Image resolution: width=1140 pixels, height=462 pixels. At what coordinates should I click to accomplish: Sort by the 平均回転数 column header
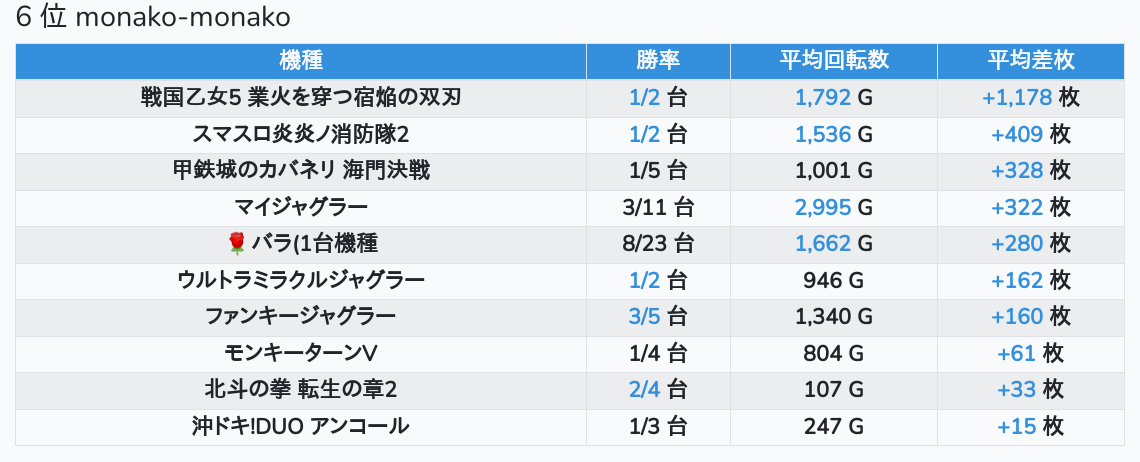pos(834,60)
